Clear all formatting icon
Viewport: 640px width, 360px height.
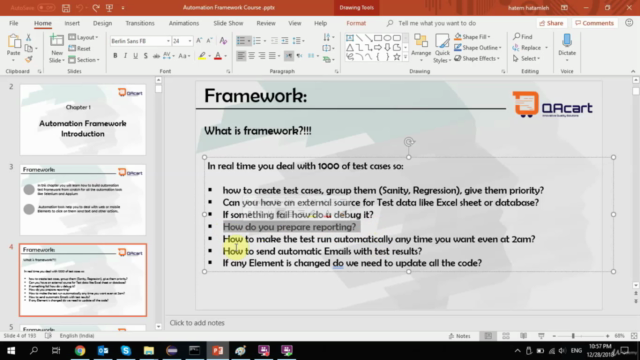pos(223,41)
